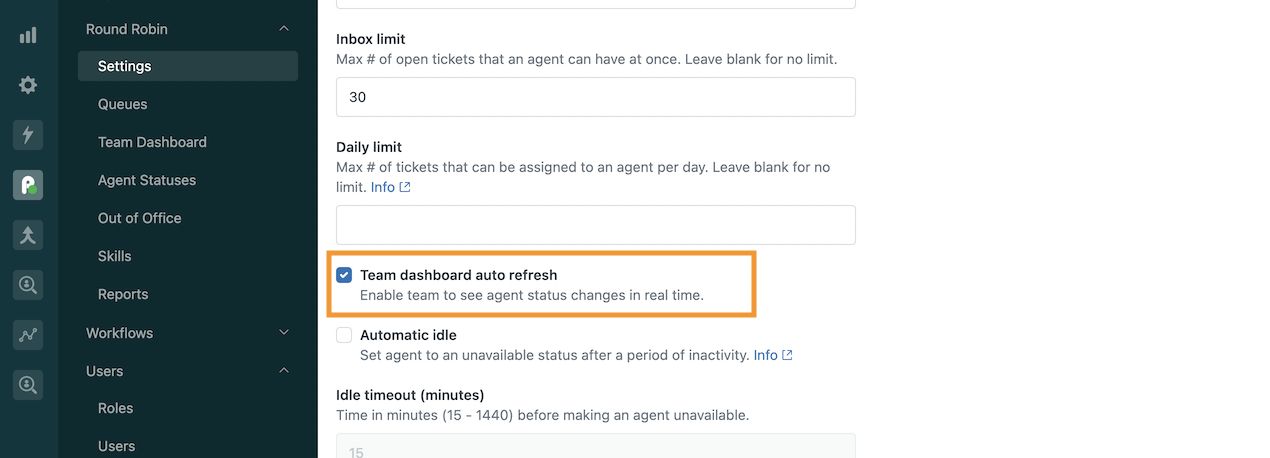1270x458 pixels.
Task: Select the Playlist app icon with the green dot
Action: 28,185
